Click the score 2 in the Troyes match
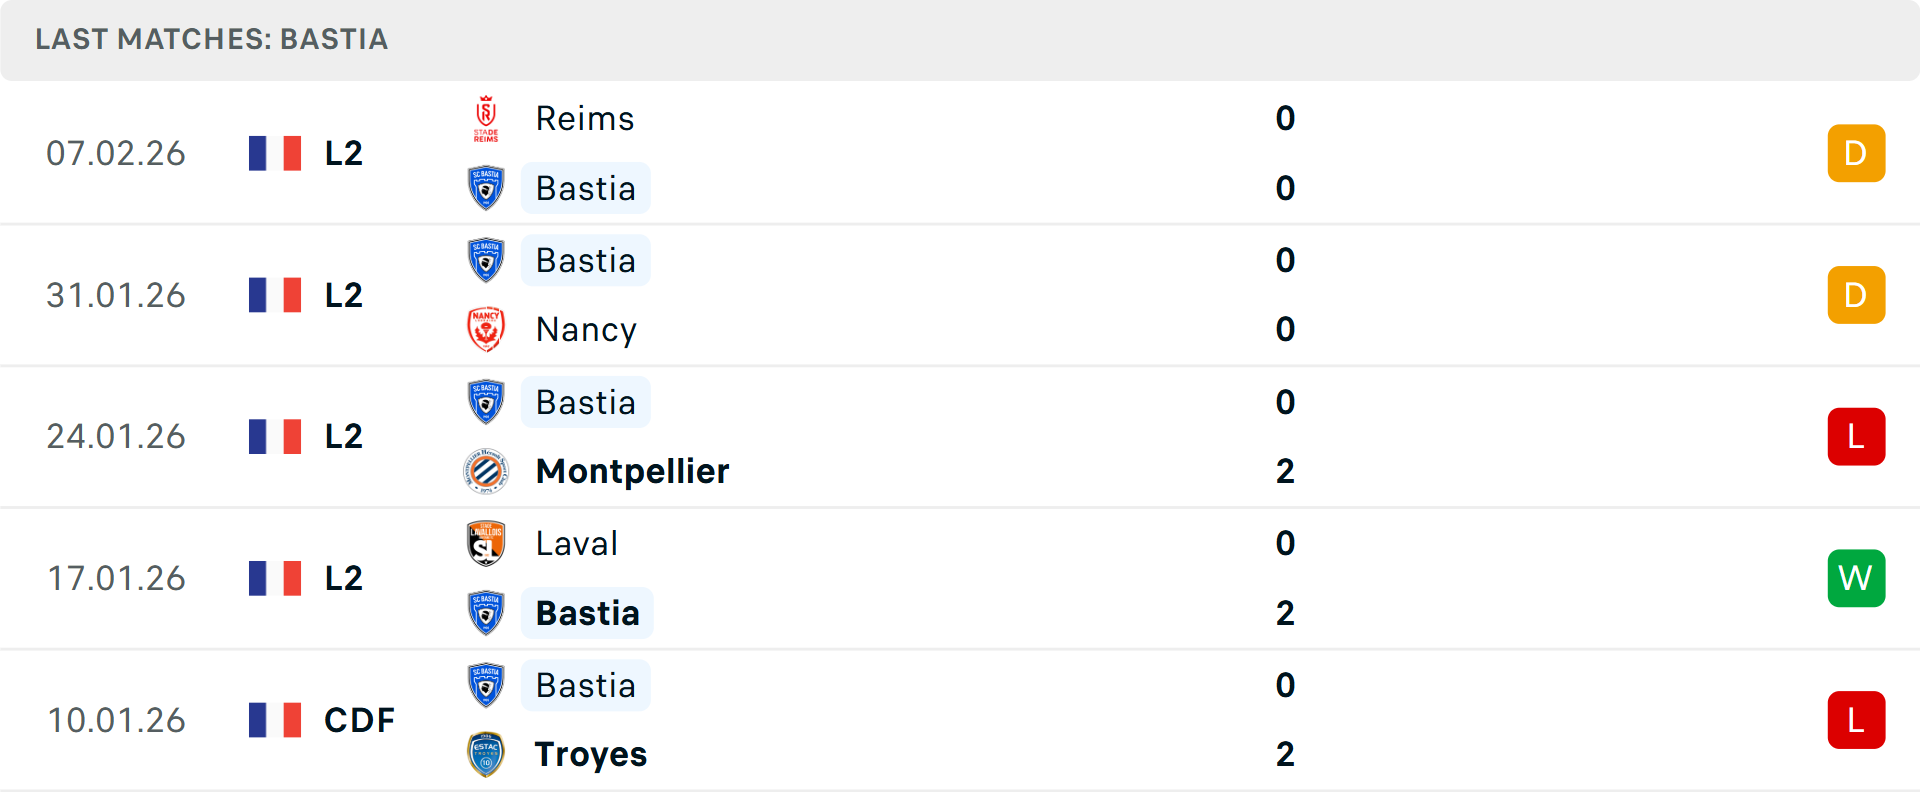This screenshot has height=792, width=1920. pyautogui.click(x=1285, y=754)
